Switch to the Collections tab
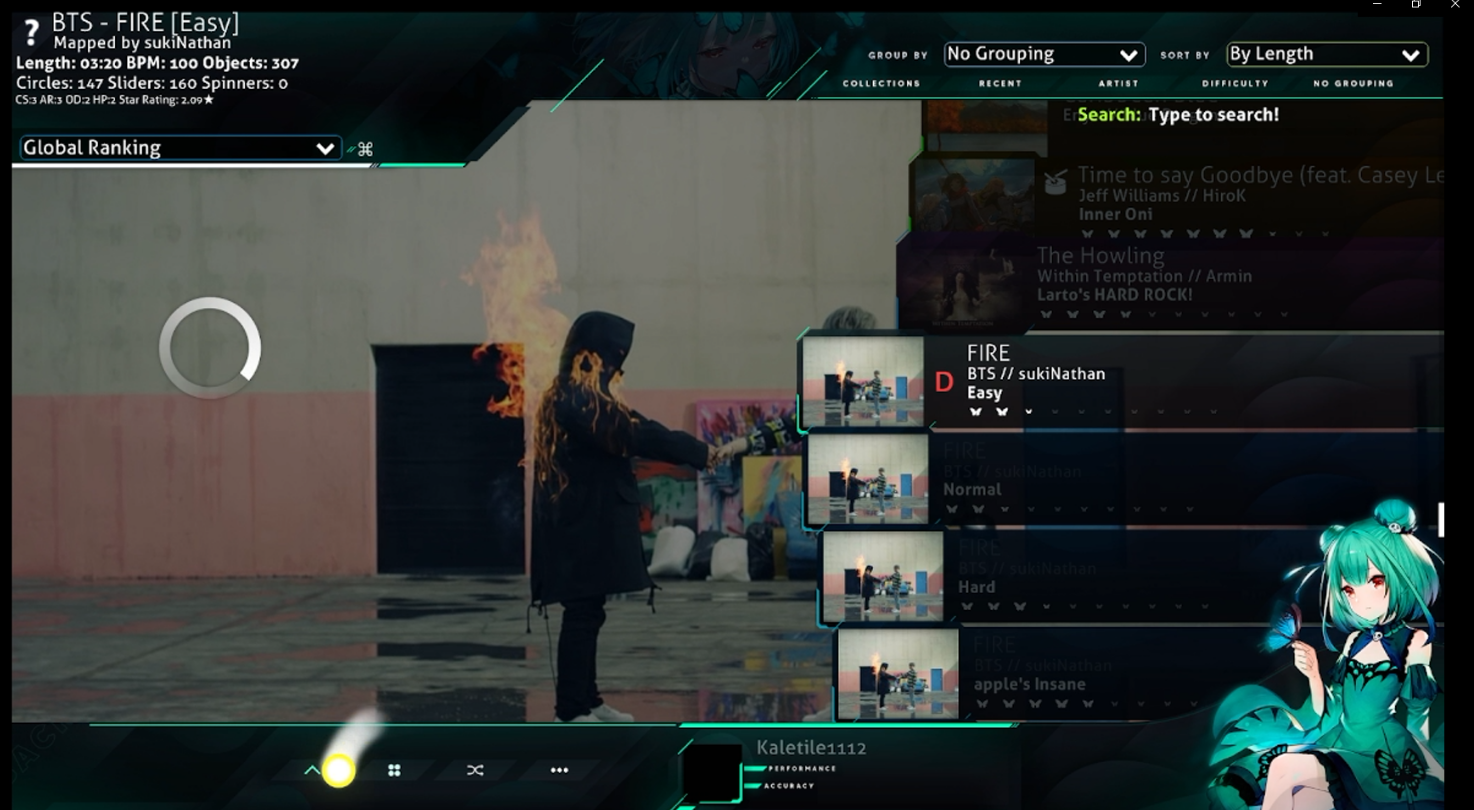This screenshot has height=810, width=1474. (881, 84)
